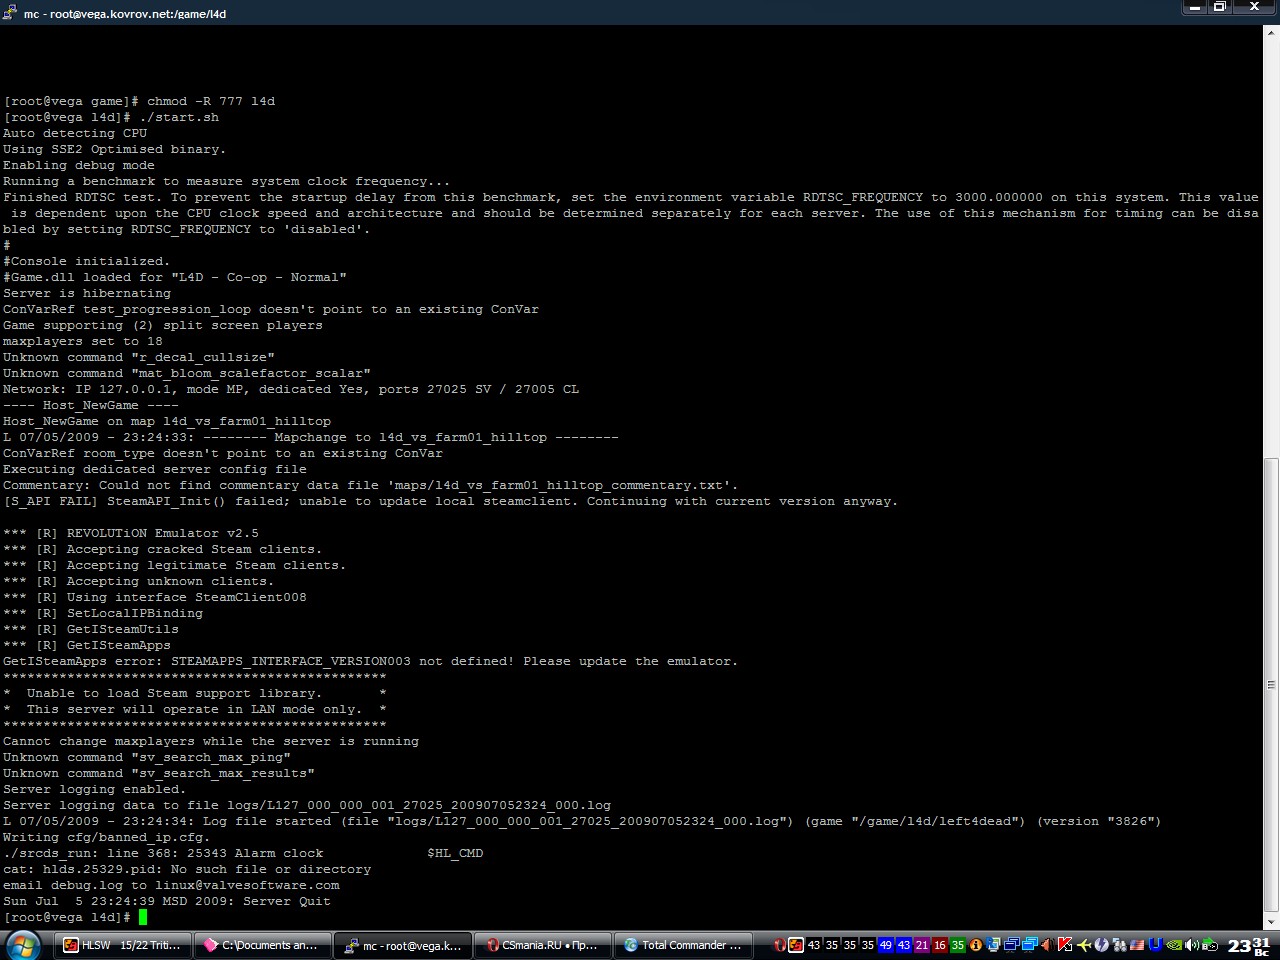Screen dimensions: 1280x960
Task: Open the orange info tray icon
Action: [976, 945]
